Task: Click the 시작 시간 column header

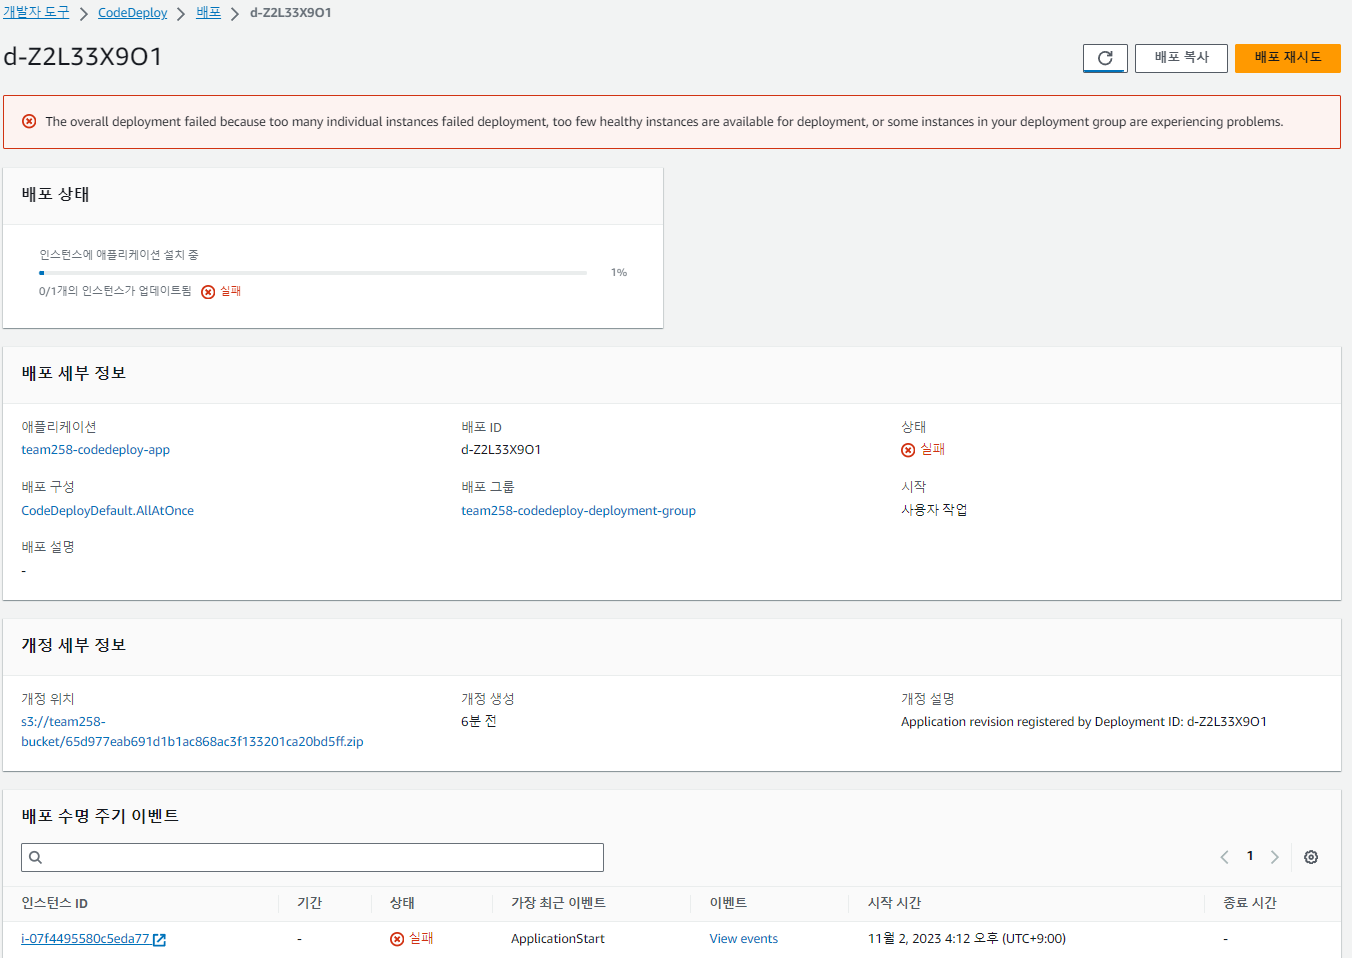Action: (894, 903)
